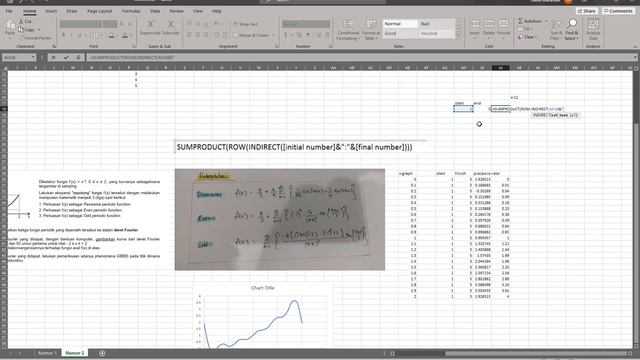This screenshot has height=360, width=640.
Task: Open the Copy options dropdown arrow
Action: click(39, 30)
